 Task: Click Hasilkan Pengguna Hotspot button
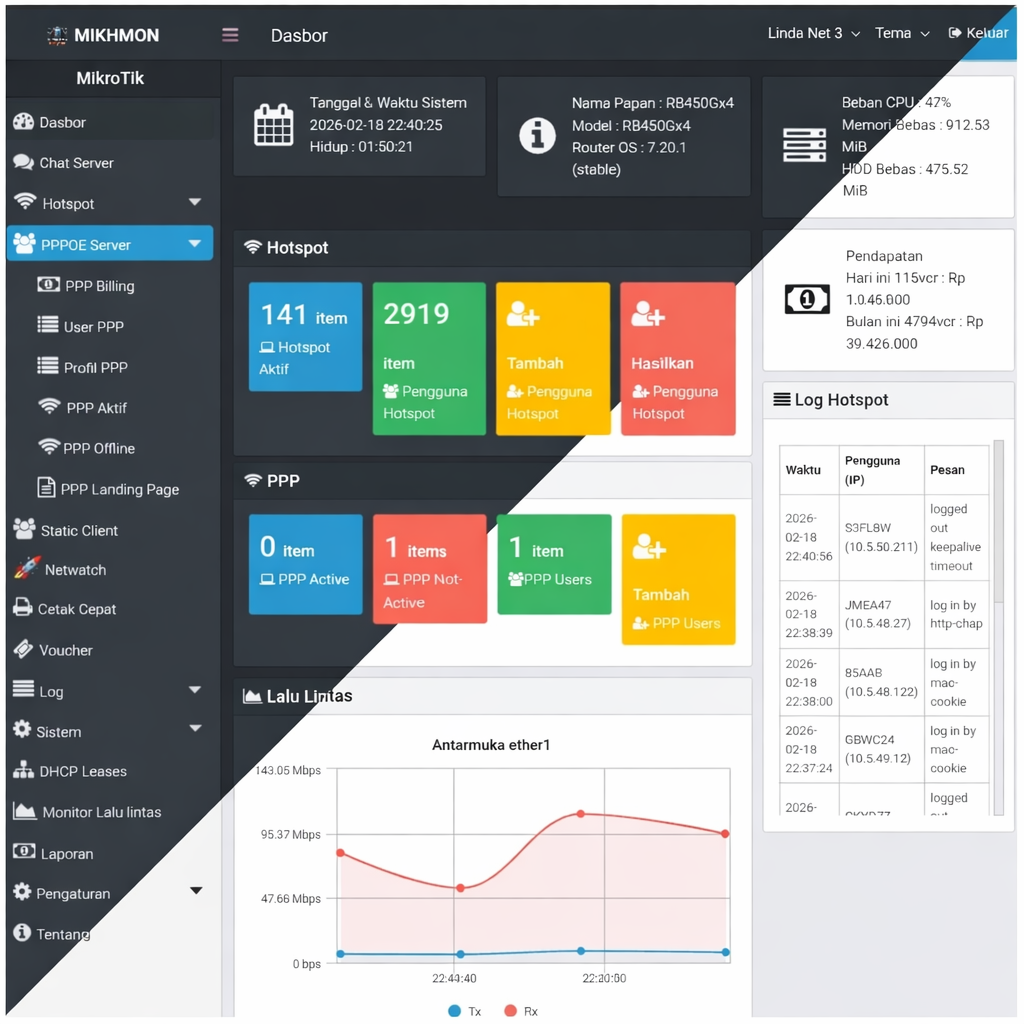click(678, 359)
